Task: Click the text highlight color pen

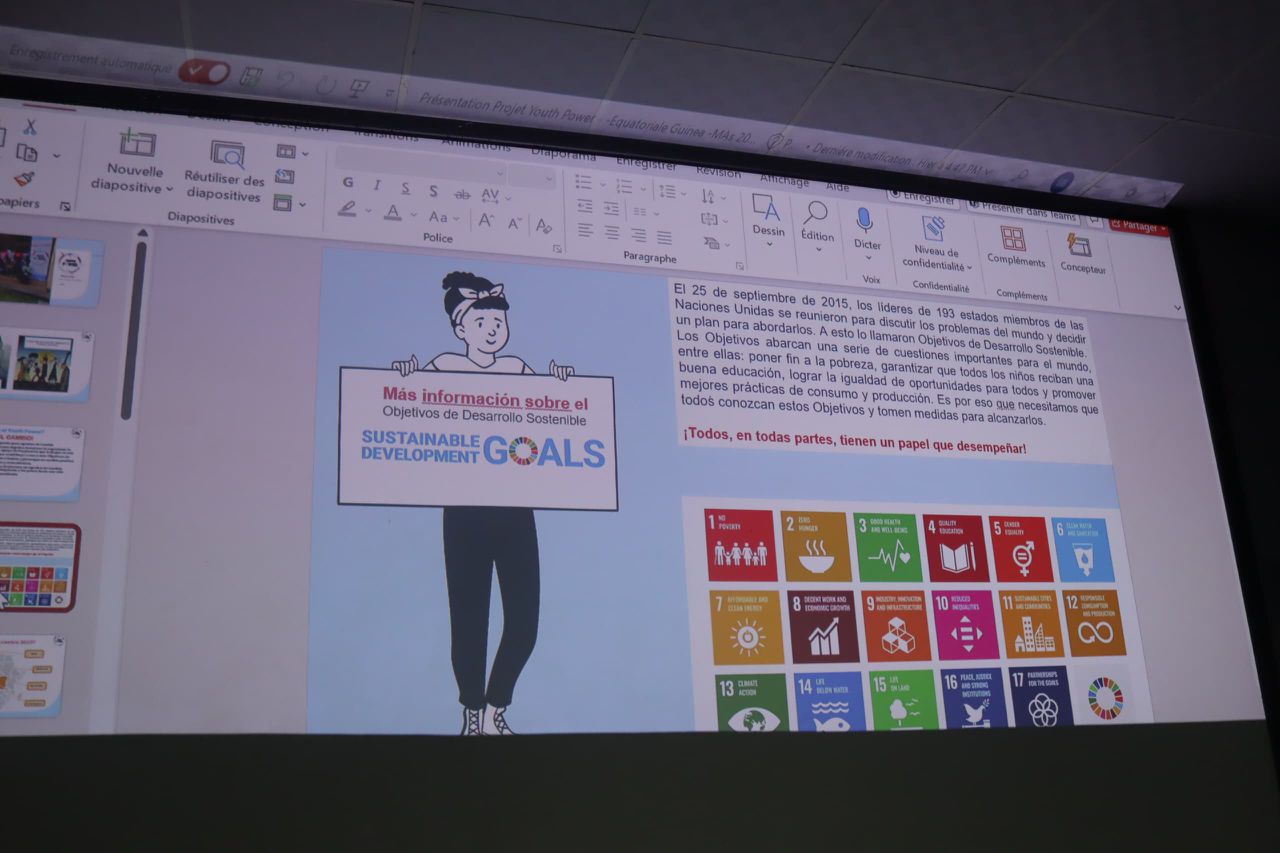Action: point(347,209)
